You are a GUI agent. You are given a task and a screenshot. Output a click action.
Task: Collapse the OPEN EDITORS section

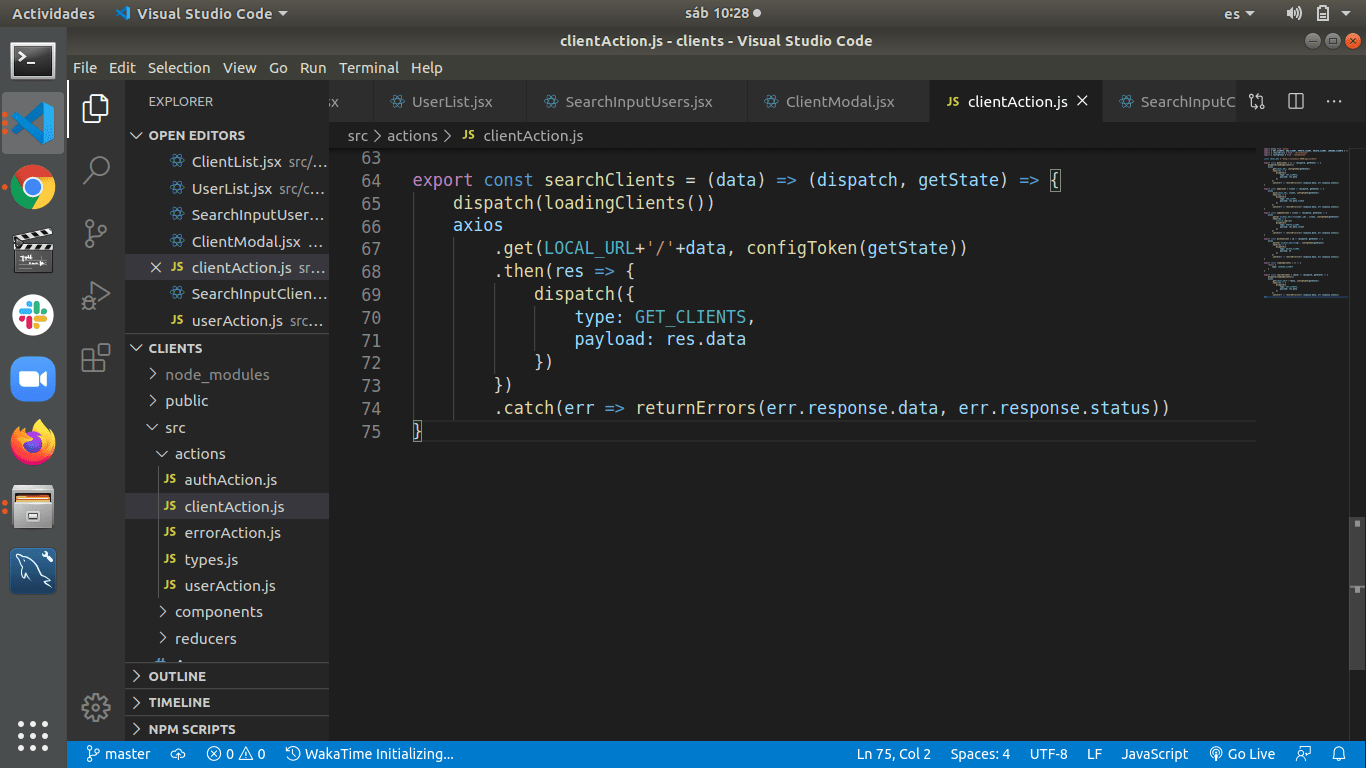196,135
